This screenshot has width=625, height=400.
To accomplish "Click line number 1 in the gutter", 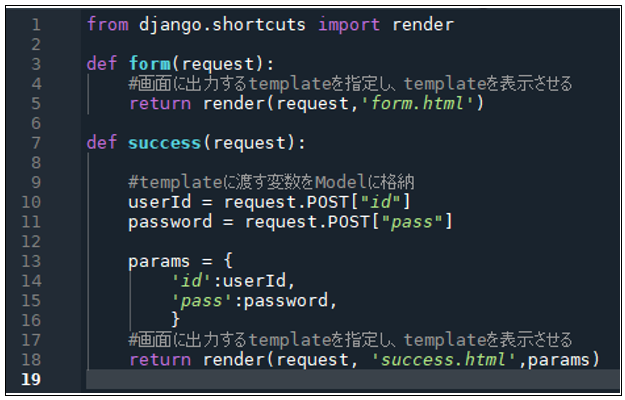I will coord(36,24).
